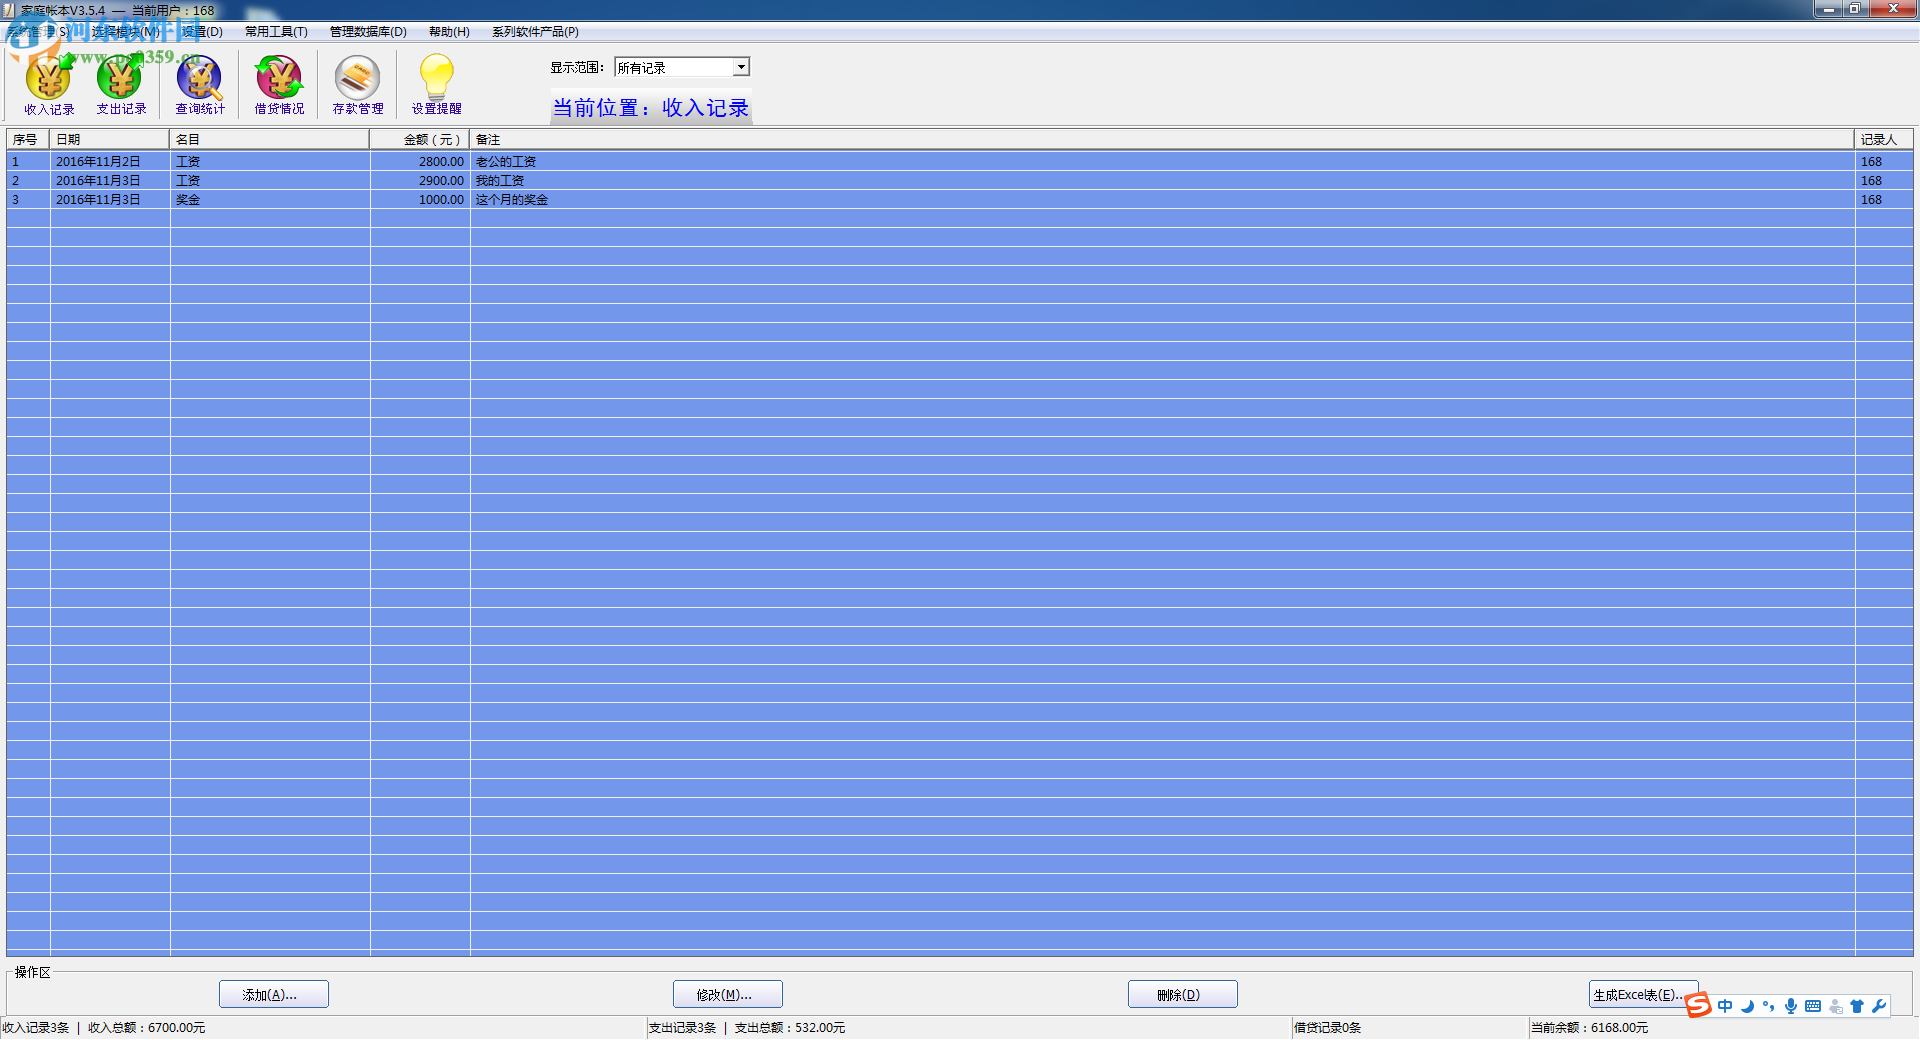Click the 收入记录3条 status entry
Viewport: 1920px width, 1040px height.
click(36, 1028)
